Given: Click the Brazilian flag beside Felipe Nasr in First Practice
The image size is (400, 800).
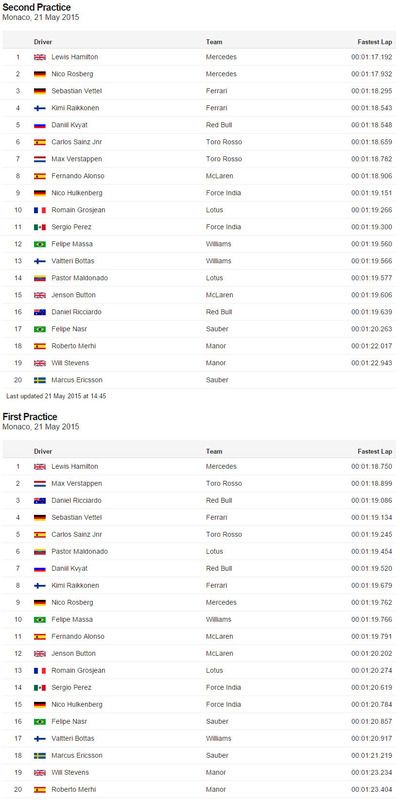Looking at the screenshot, I should click(40, 721).
